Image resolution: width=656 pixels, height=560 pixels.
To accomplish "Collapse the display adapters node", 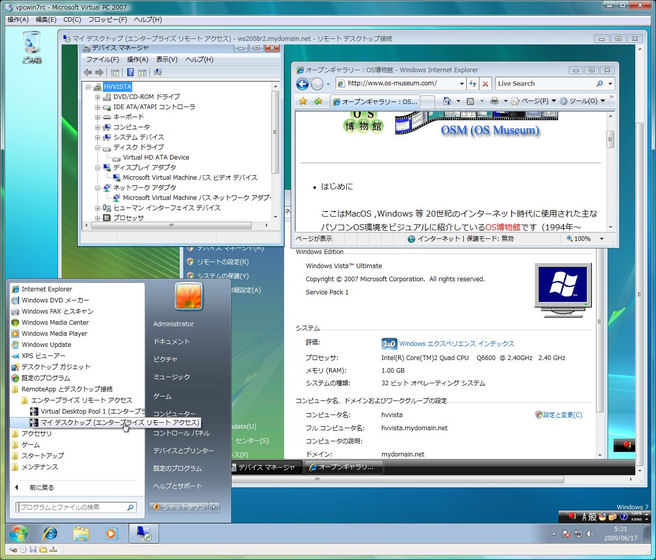I will pos(97,168).
